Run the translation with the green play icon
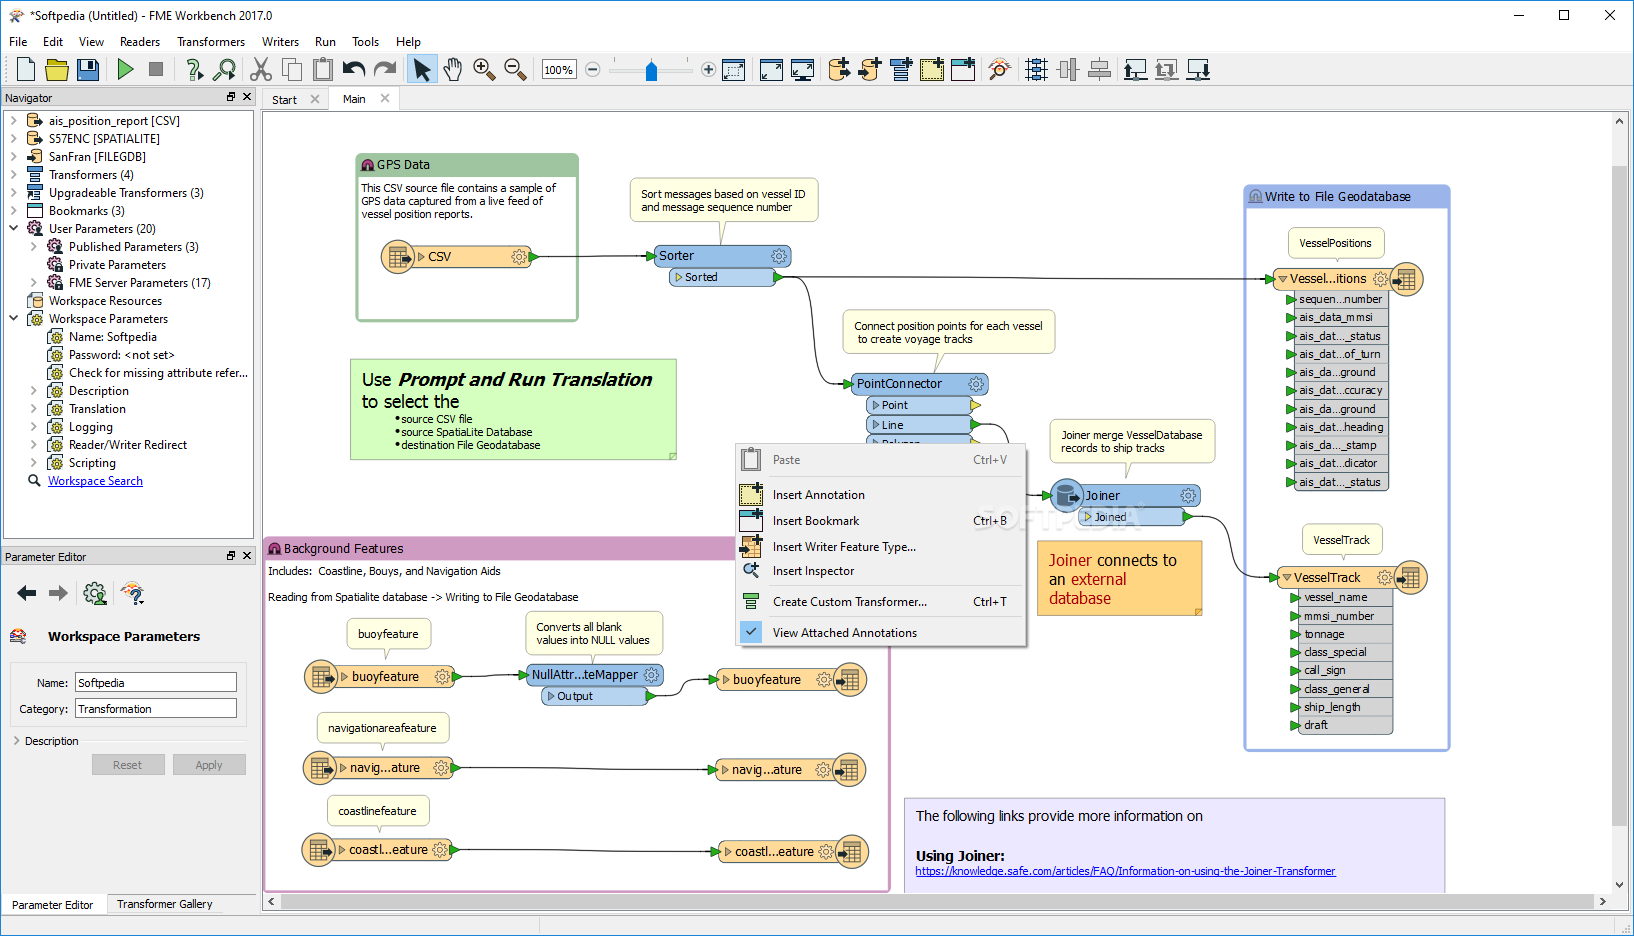Viewport: 1634px width, 936px height. (125, 69)
